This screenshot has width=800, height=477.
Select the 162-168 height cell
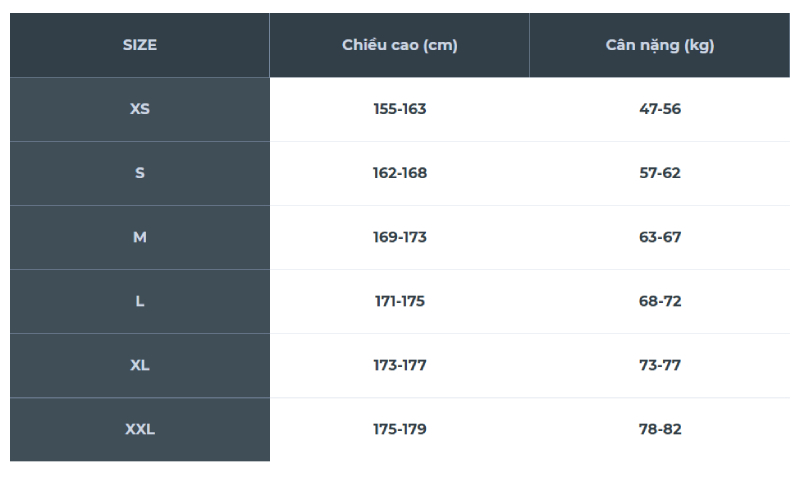(399, 173)
